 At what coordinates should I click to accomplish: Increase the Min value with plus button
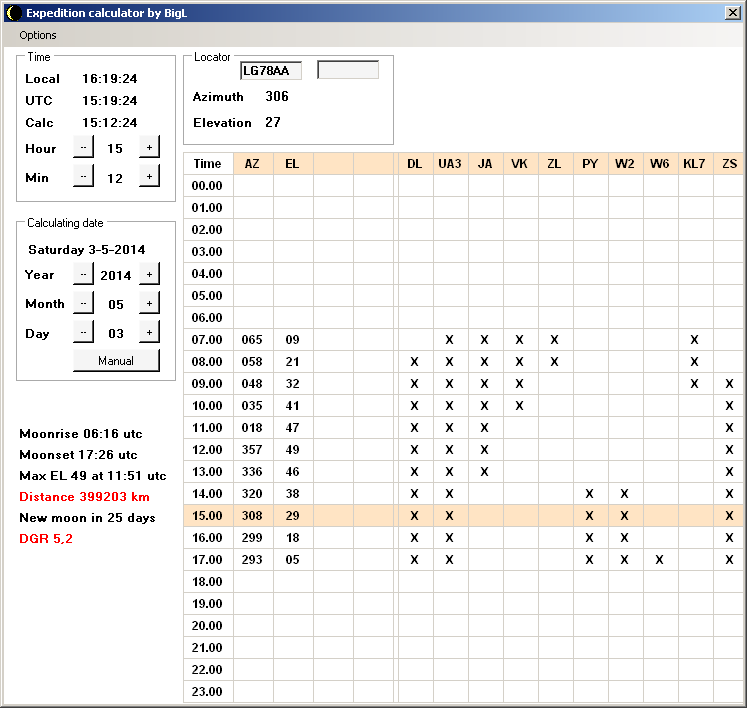(x=149, y=176)
